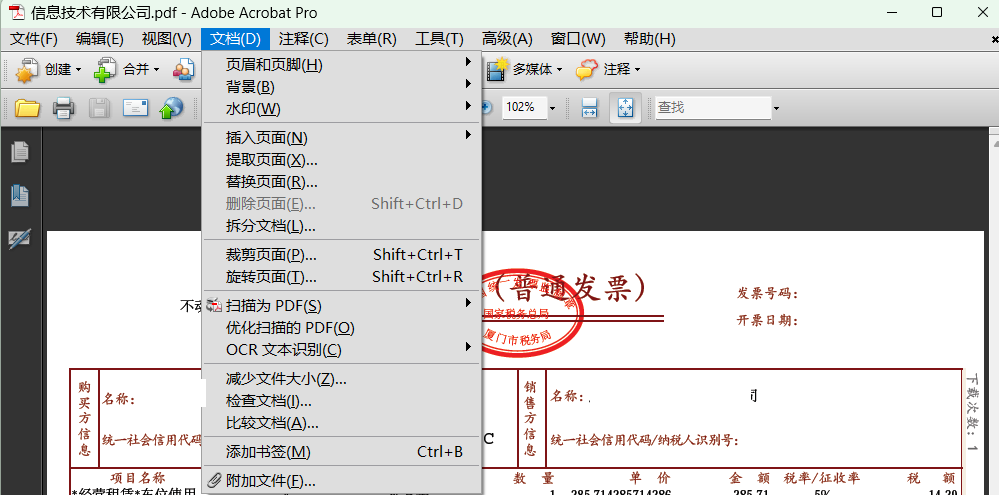
Task: Open the 合并 dropdown arrow
Action: click(x=157, y=69)
